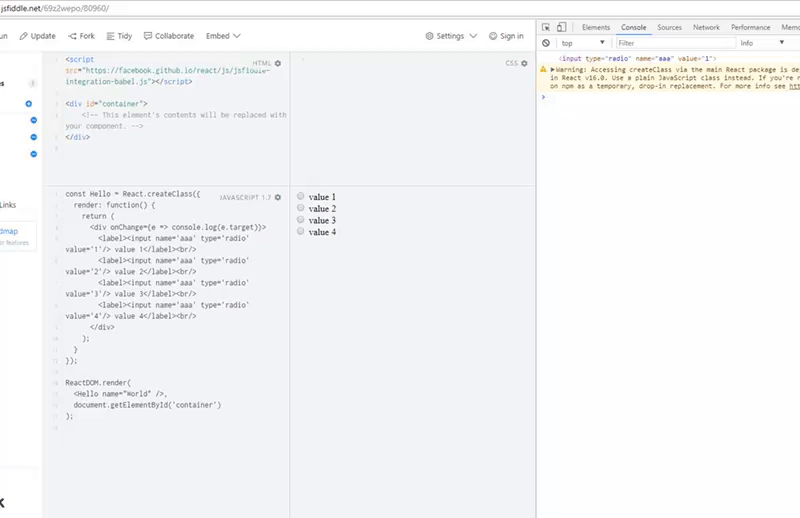Viewport: 800px width, 518px height.
Task: Click the Collaborate button label
Action: click(174, 36)
